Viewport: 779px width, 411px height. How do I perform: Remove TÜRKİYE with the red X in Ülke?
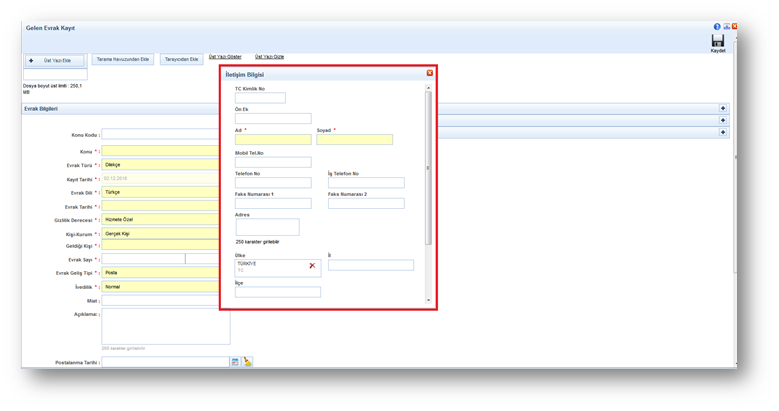tap(312, 266)
